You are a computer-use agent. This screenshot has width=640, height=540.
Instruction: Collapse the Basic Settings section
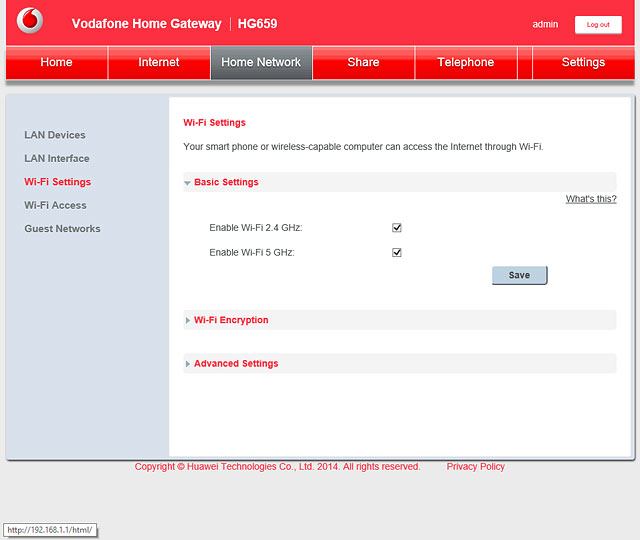400,182
